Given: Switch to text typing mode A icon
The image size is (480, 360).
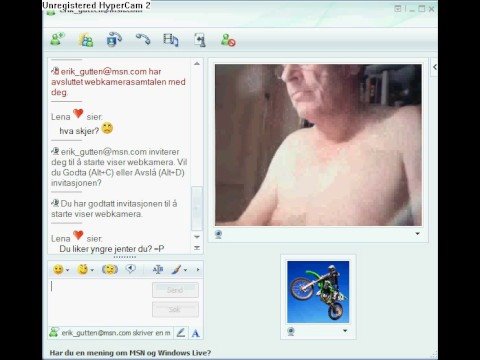Looking at the screenshot, I should click(x=196, y=333).
